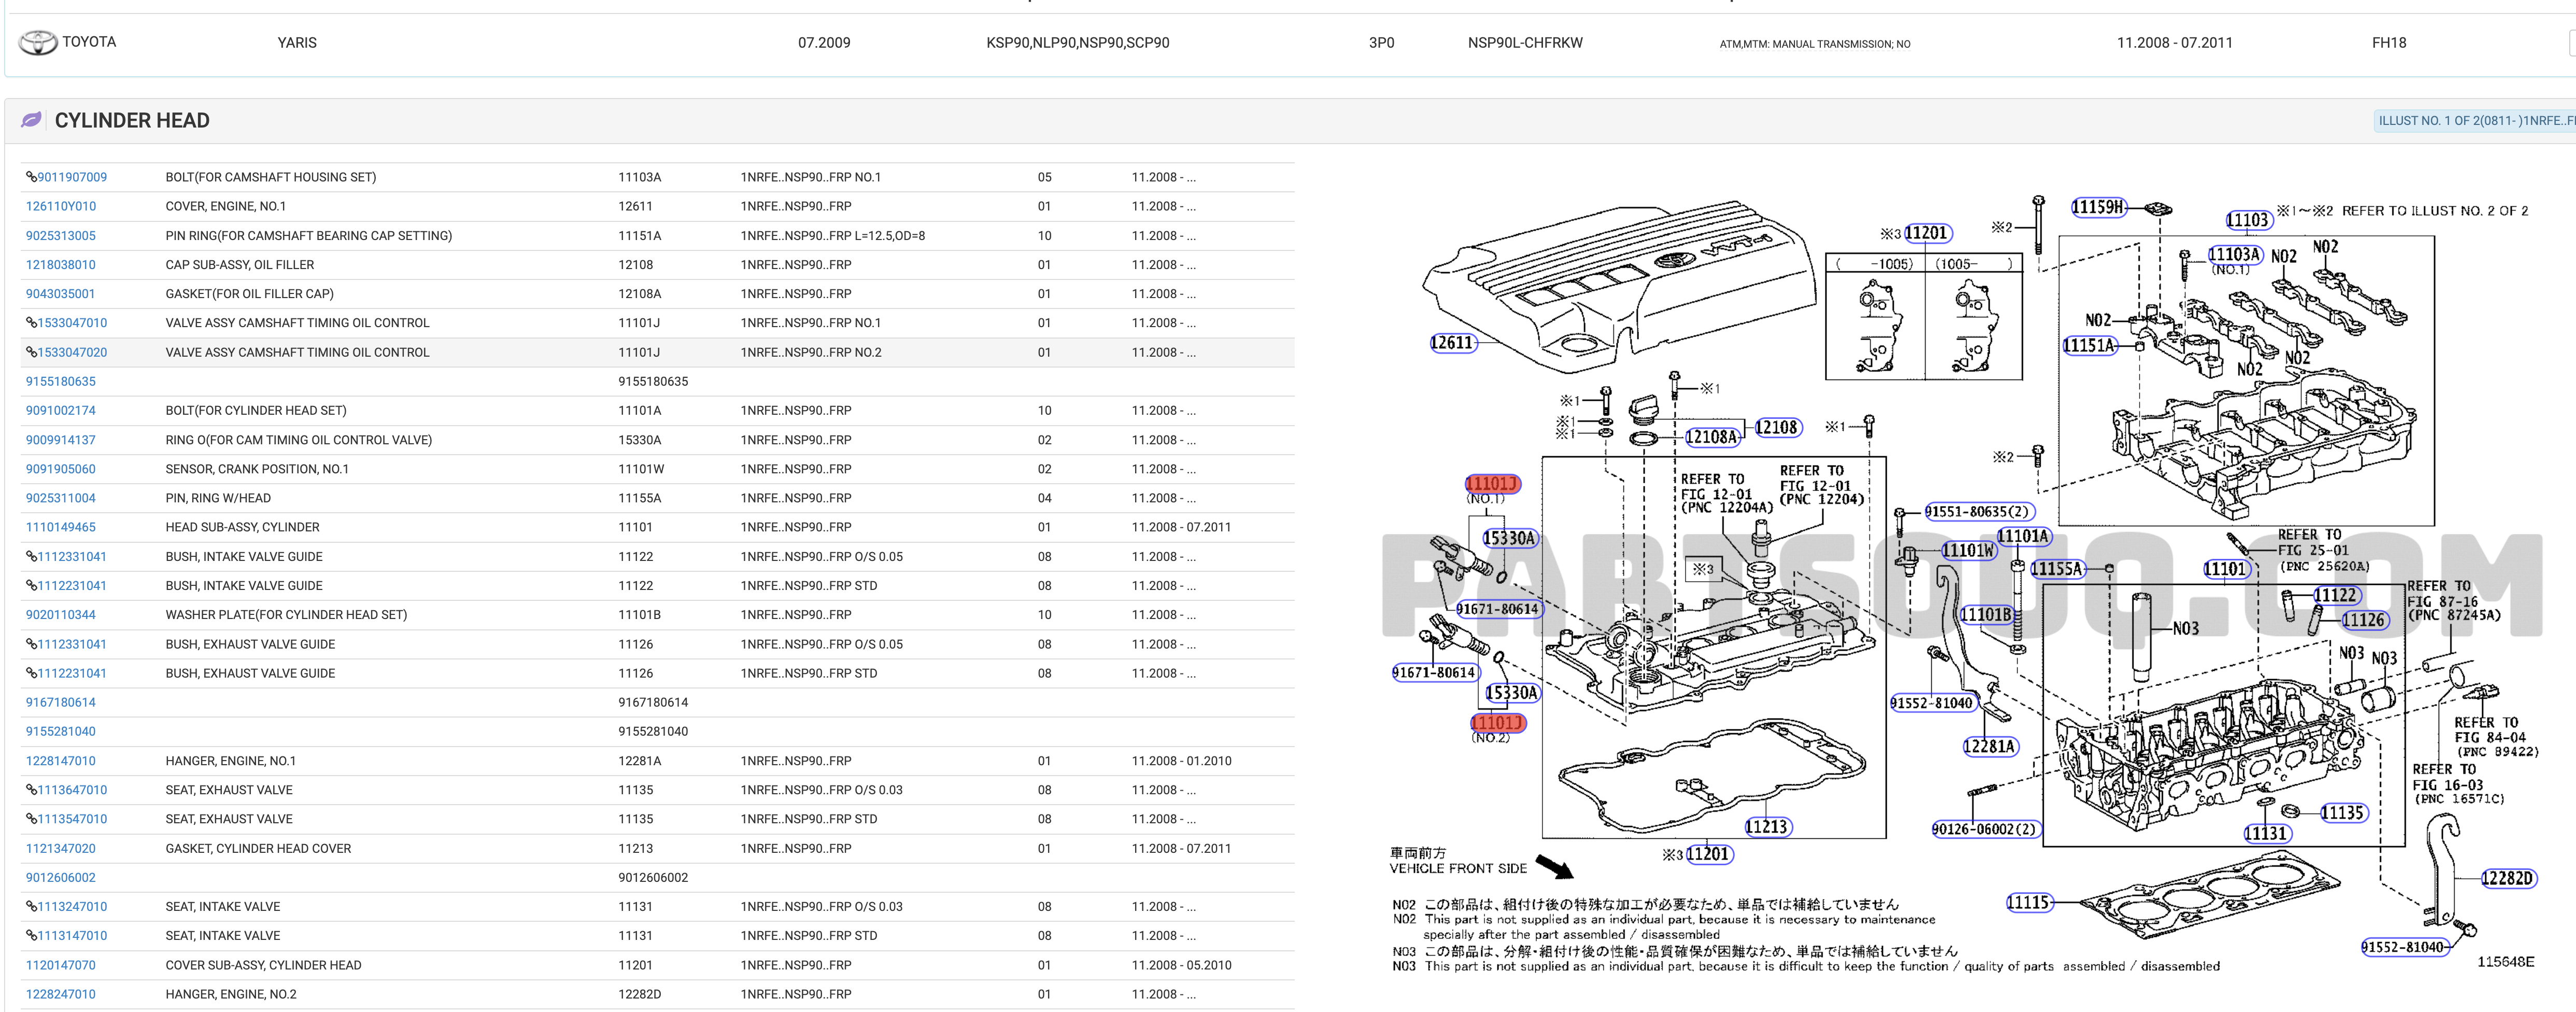Open part link 126110Y010 for engine cover
Image resolution: width=2576 pixels, height=1012 pixels.
pyautogui.click(x=61, y=206)
